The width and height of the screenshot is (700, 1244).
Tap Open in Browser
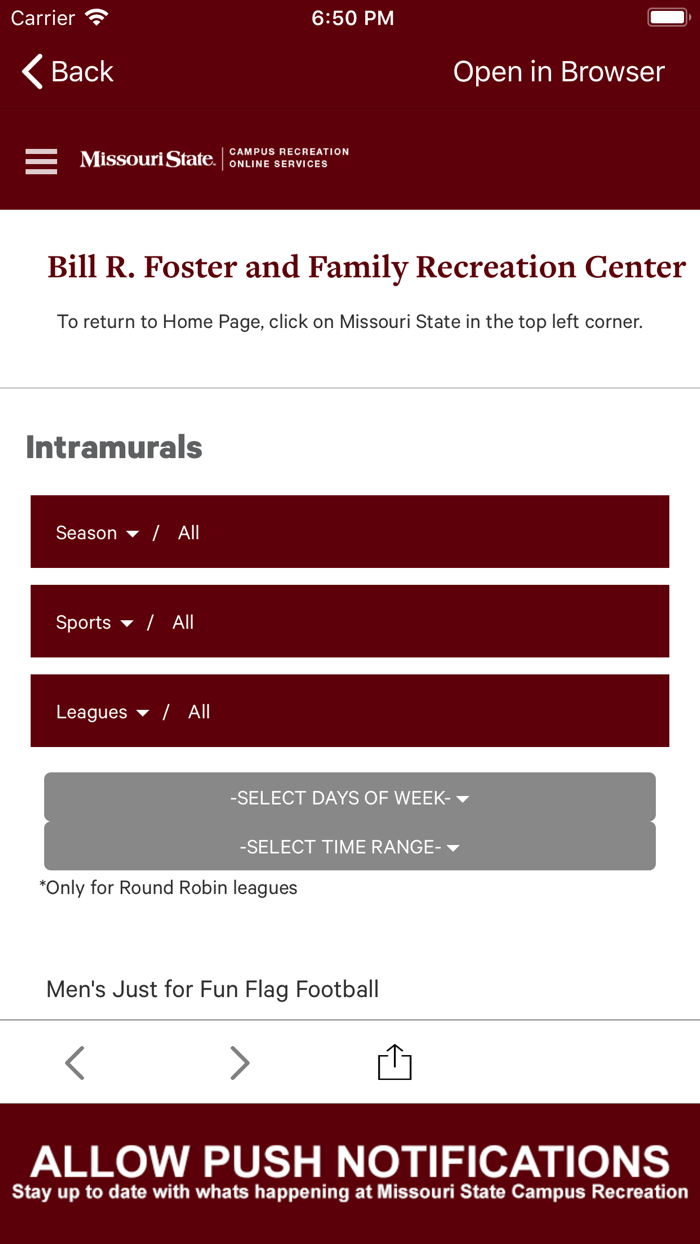pyautogui.click(x=558, y=72)
